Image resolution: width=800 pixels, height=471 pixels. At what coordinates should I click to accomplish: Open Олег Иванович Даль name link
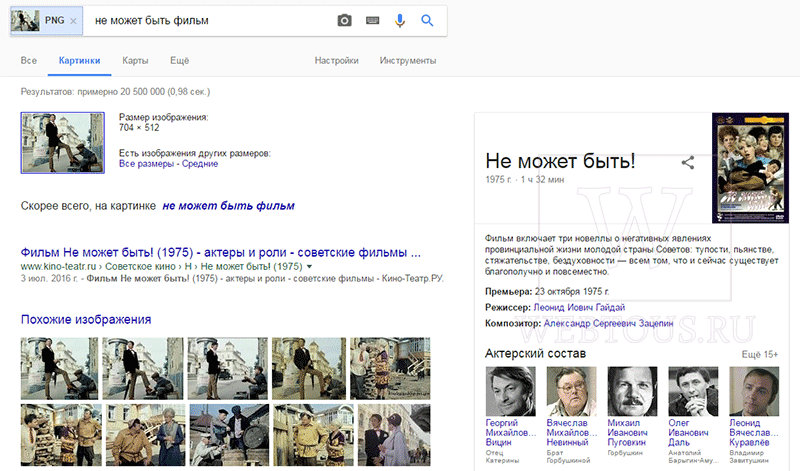pyautogui.click(x=688, y=433)
